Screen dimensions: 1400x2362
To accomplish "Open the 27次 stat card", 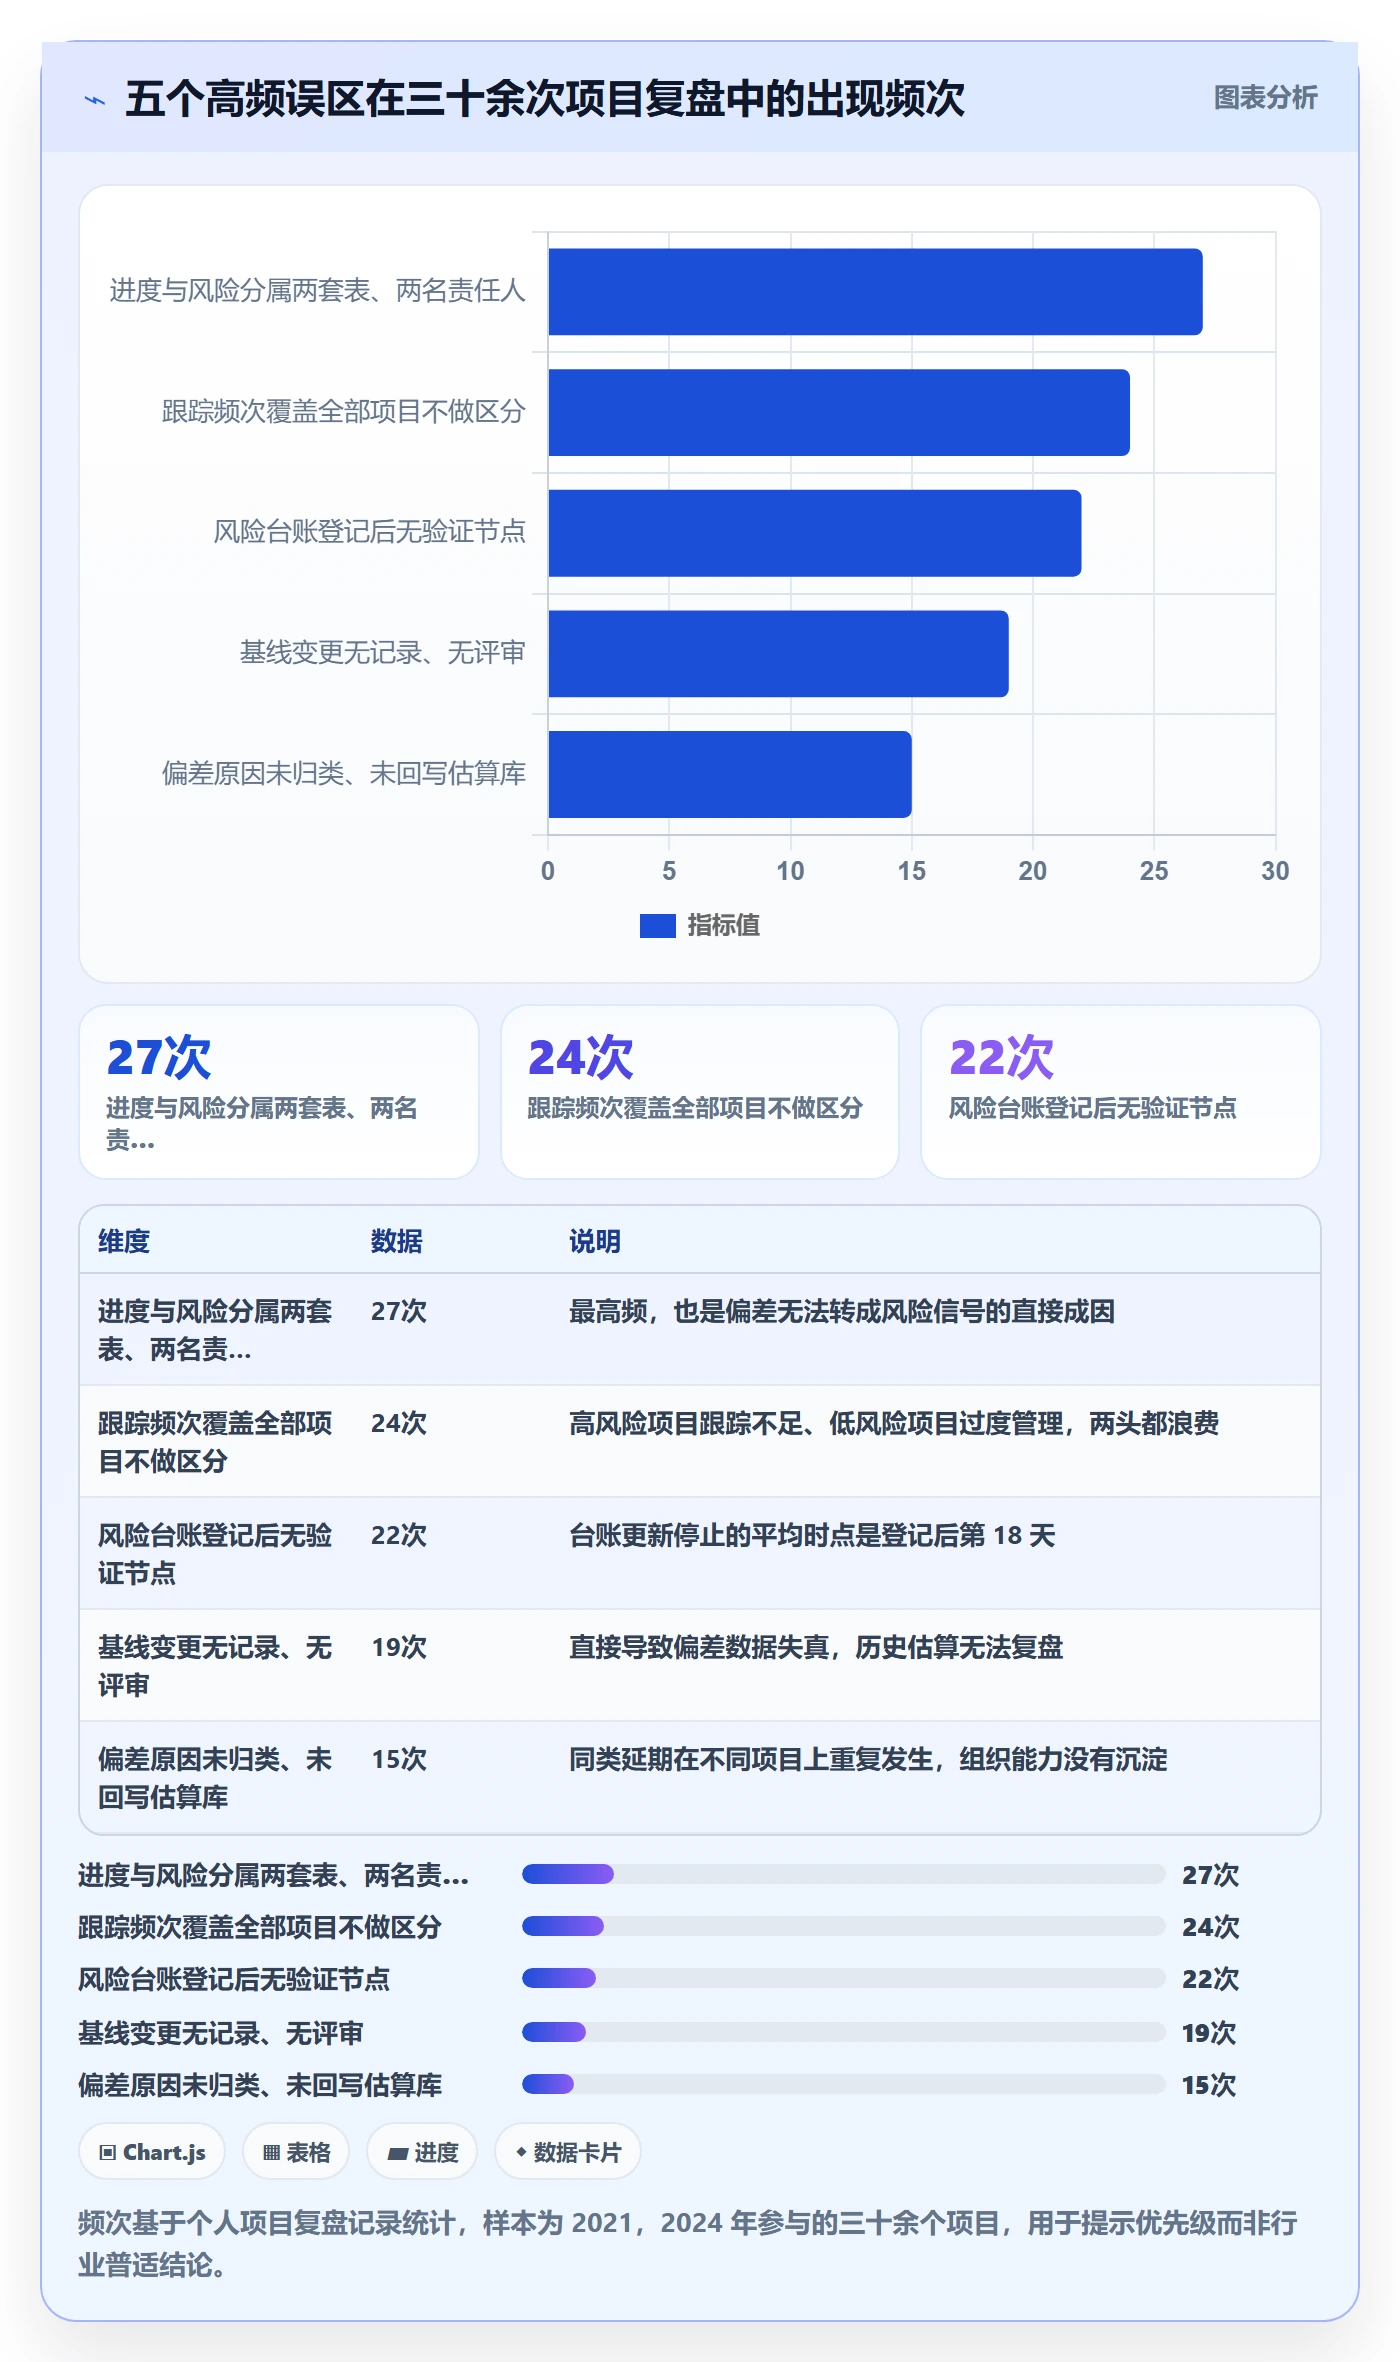I will (x=279, y=1092).
